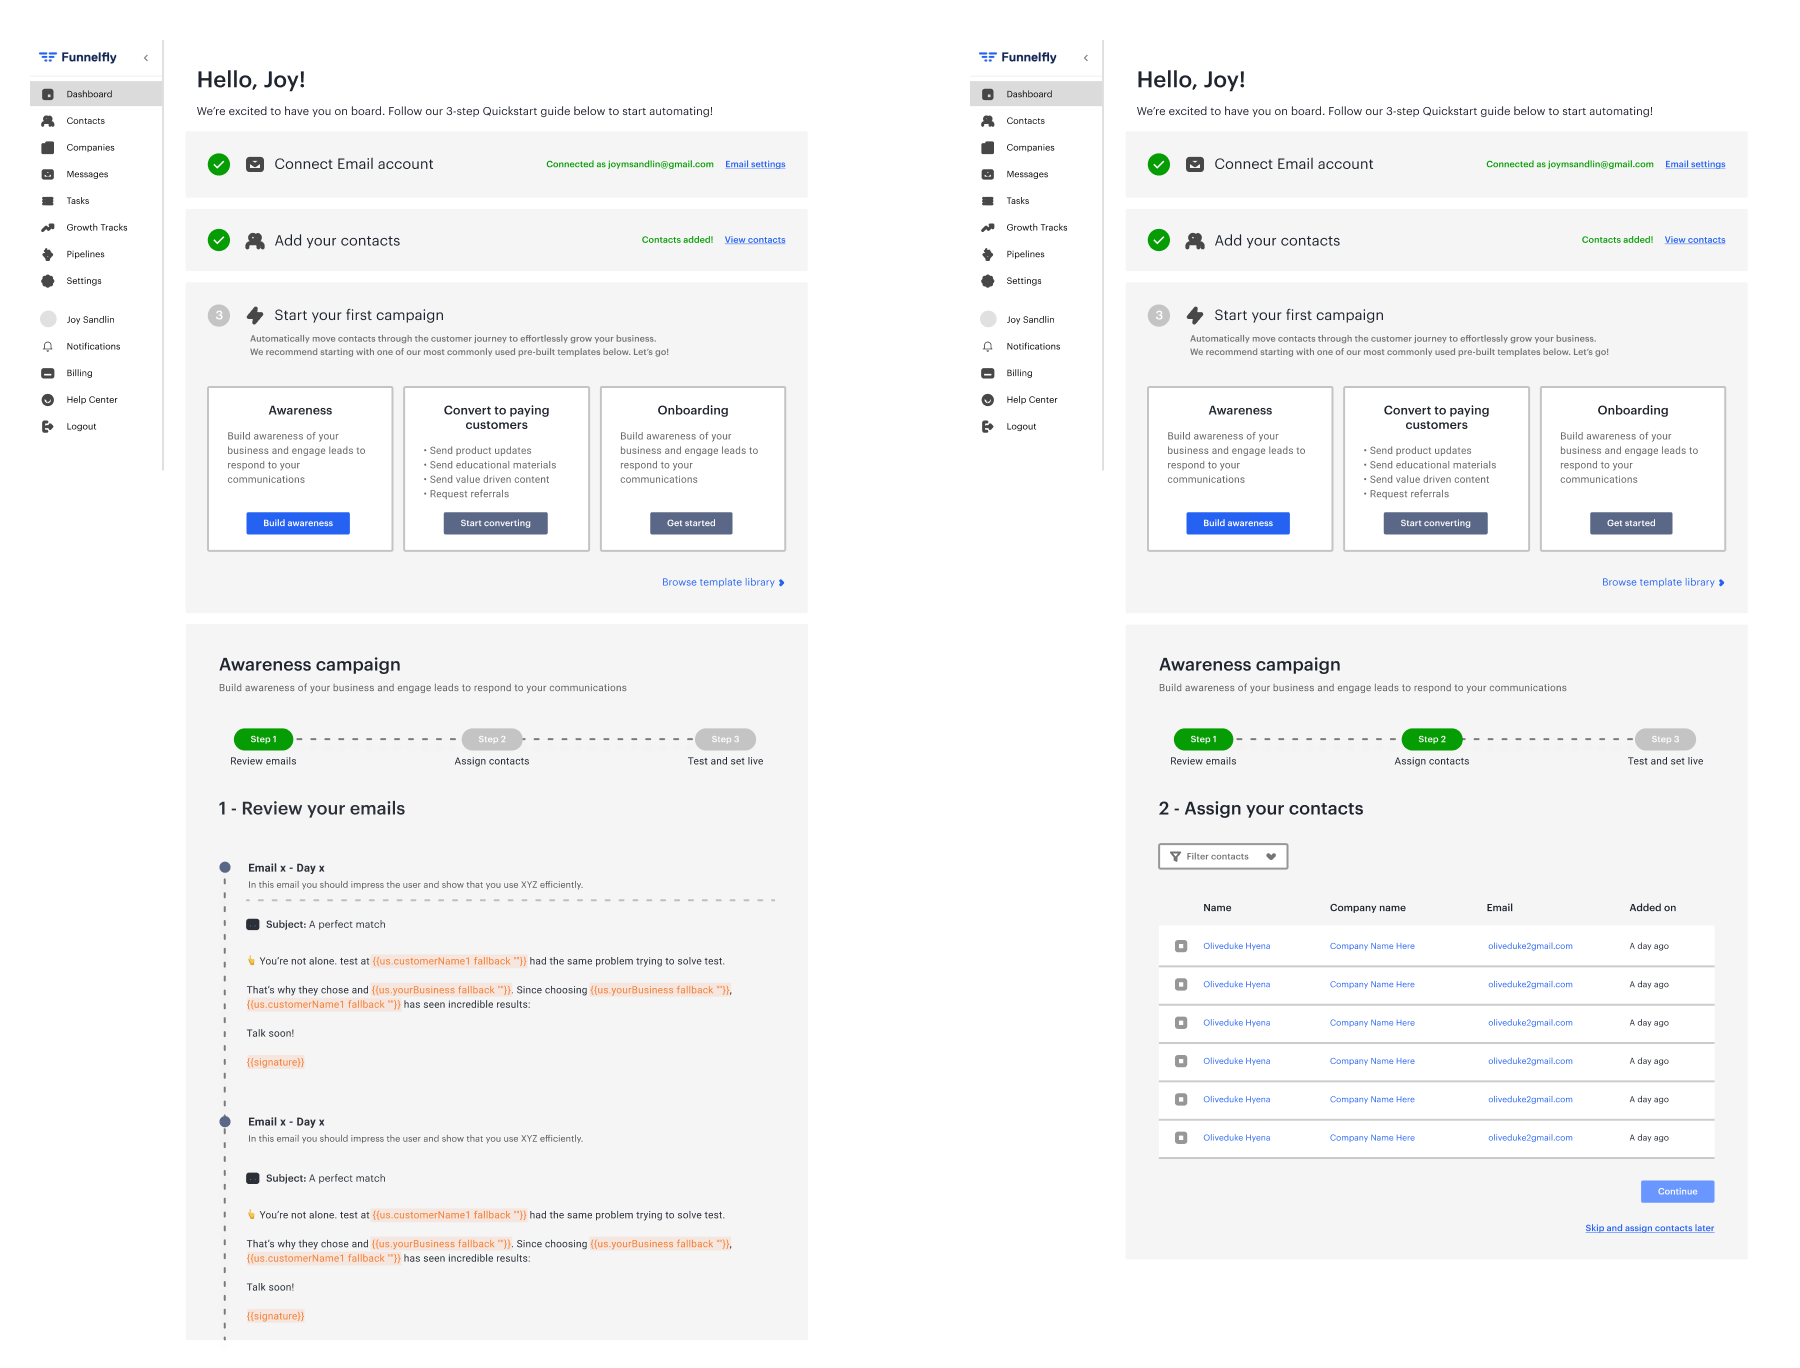Open Pipelines icon in the left screen's sidebar
1800x1368 pixels.
[47, 254]
